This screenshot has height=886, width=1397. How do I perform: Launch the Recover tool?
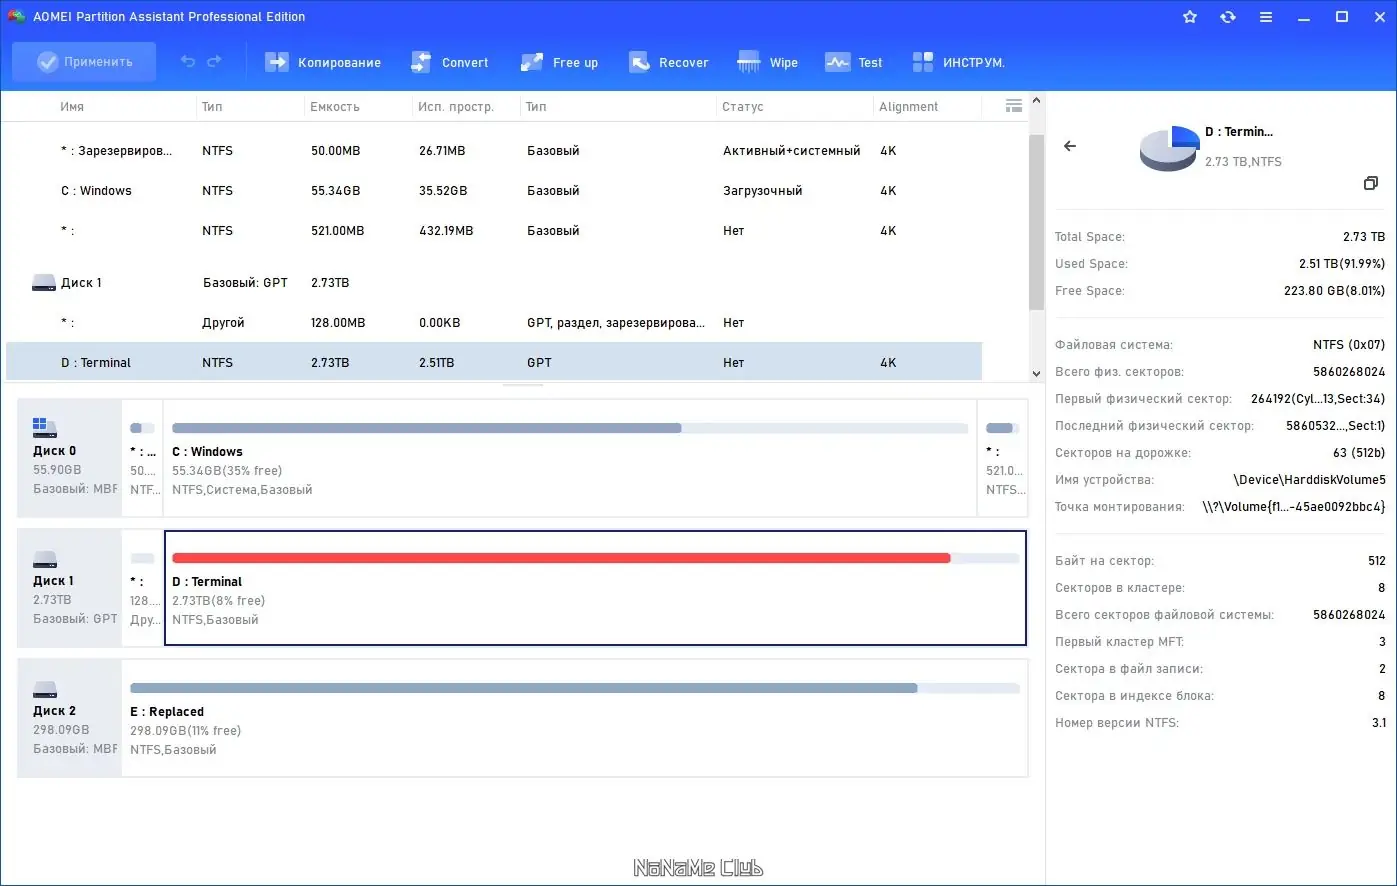[667, 62]
